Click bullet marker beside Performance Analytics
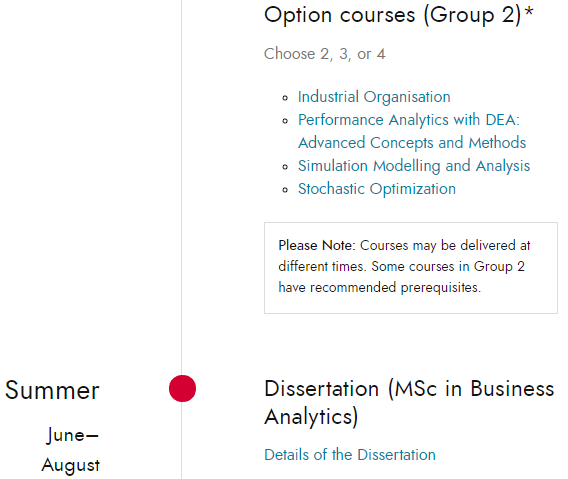The height and width of the screenshot is (479, 568). pyautogui.click(x=285, y=121)
